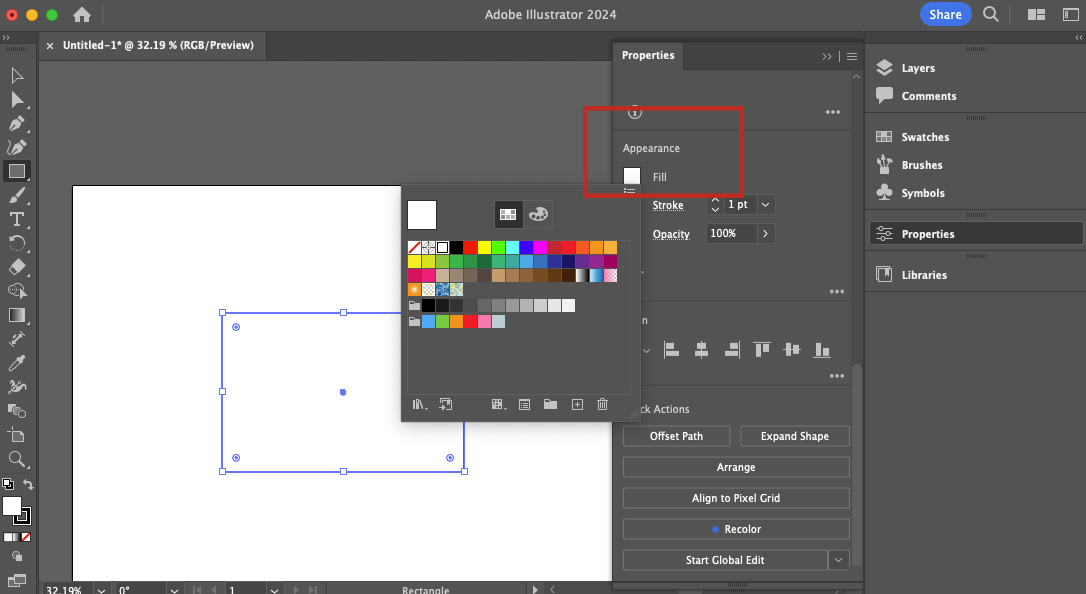The height and width of the screenshot is (594, 1086).
Task: Select the Pen tool
Action: (17, 123)
